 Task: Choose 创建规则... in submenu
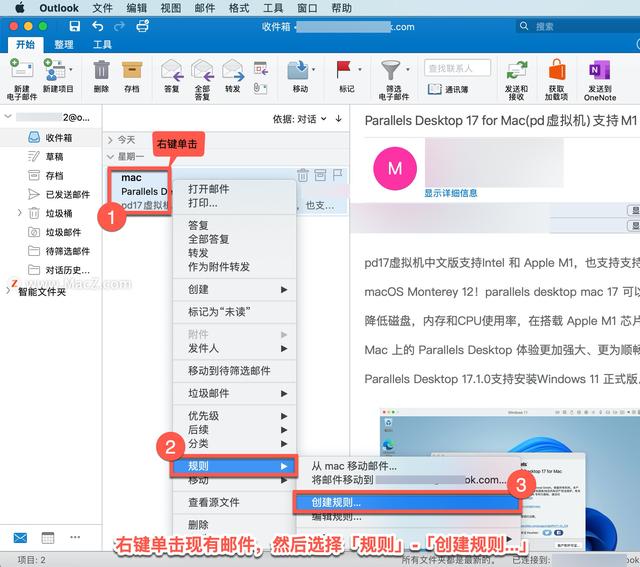407,503
